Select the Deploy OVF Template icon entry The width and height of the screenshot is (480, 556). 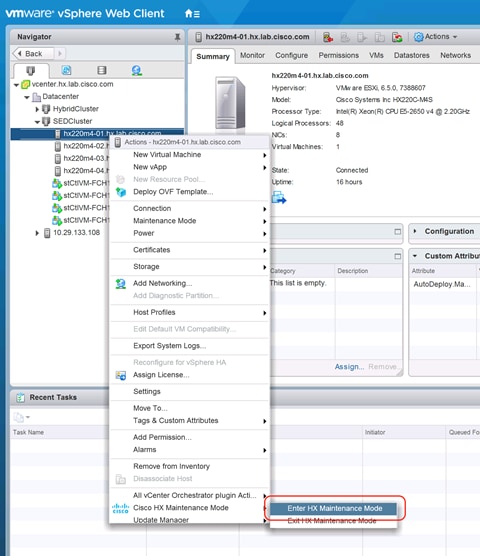click(x=121, y=192)
